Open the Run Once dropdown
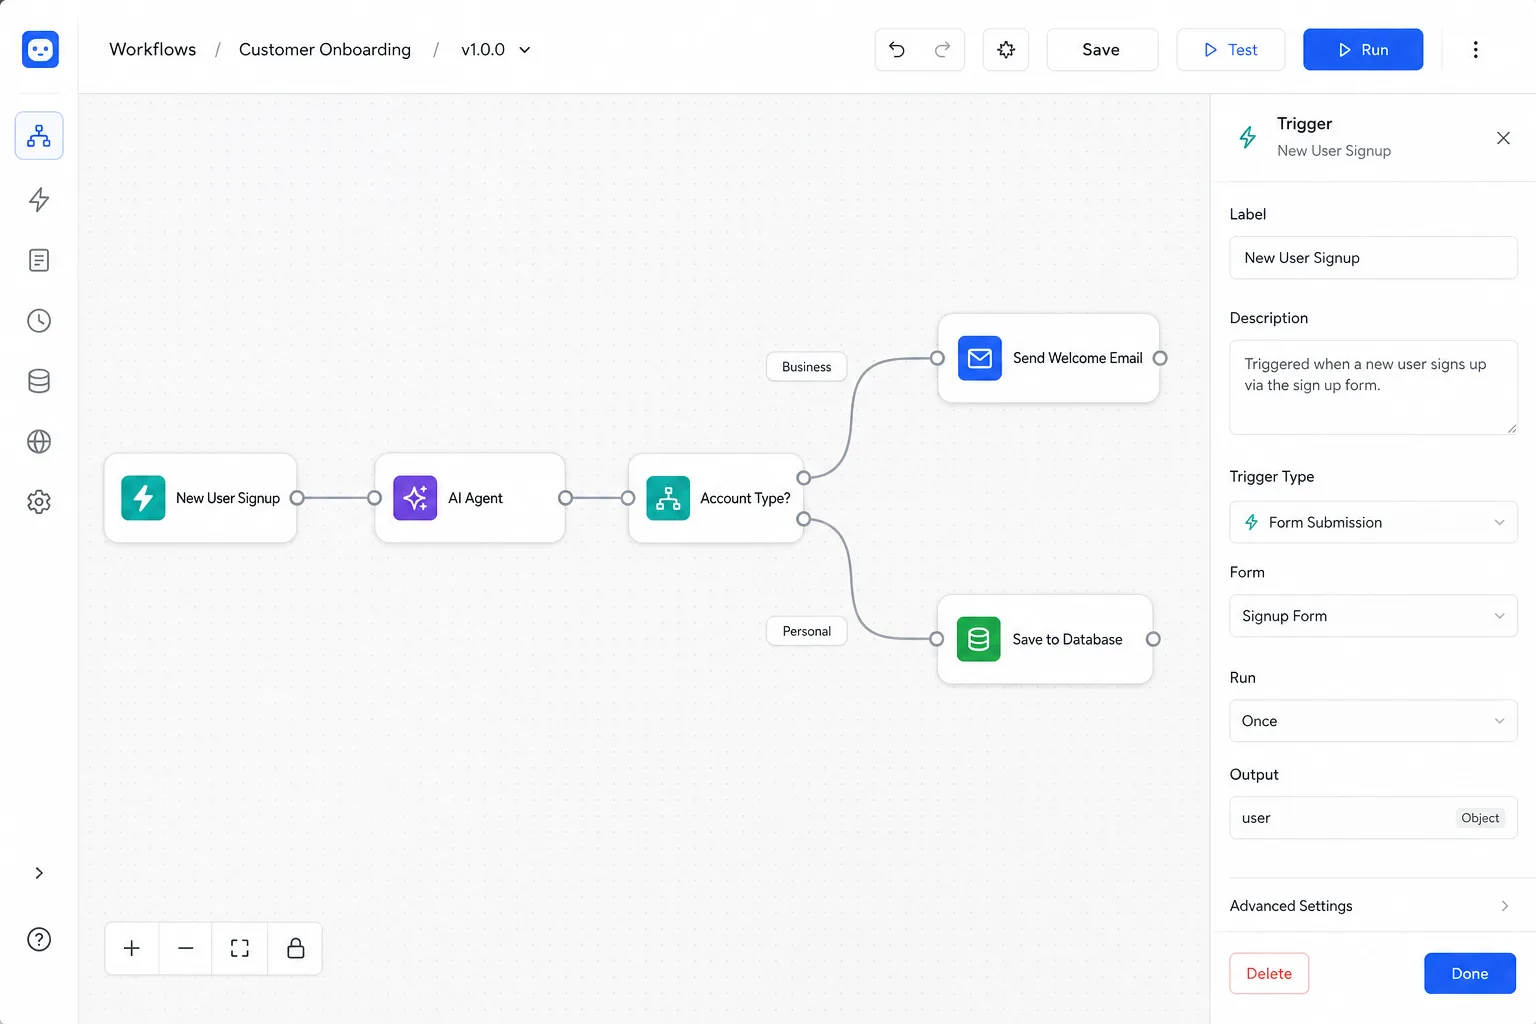This screenshot has height=1024, width=1536. [1373, 721]
